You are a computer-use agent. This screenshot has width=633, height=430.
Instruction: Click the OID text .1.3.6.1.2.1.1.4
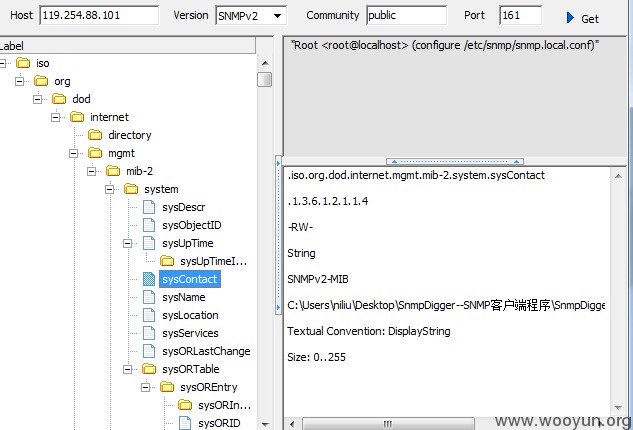click(328, 201)
